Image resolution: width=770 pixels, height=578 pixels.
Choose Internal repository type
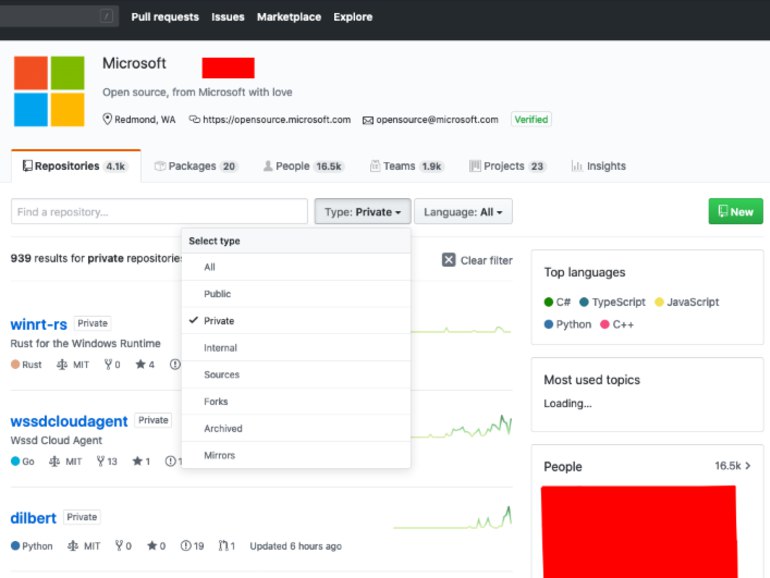coord(296,348)
